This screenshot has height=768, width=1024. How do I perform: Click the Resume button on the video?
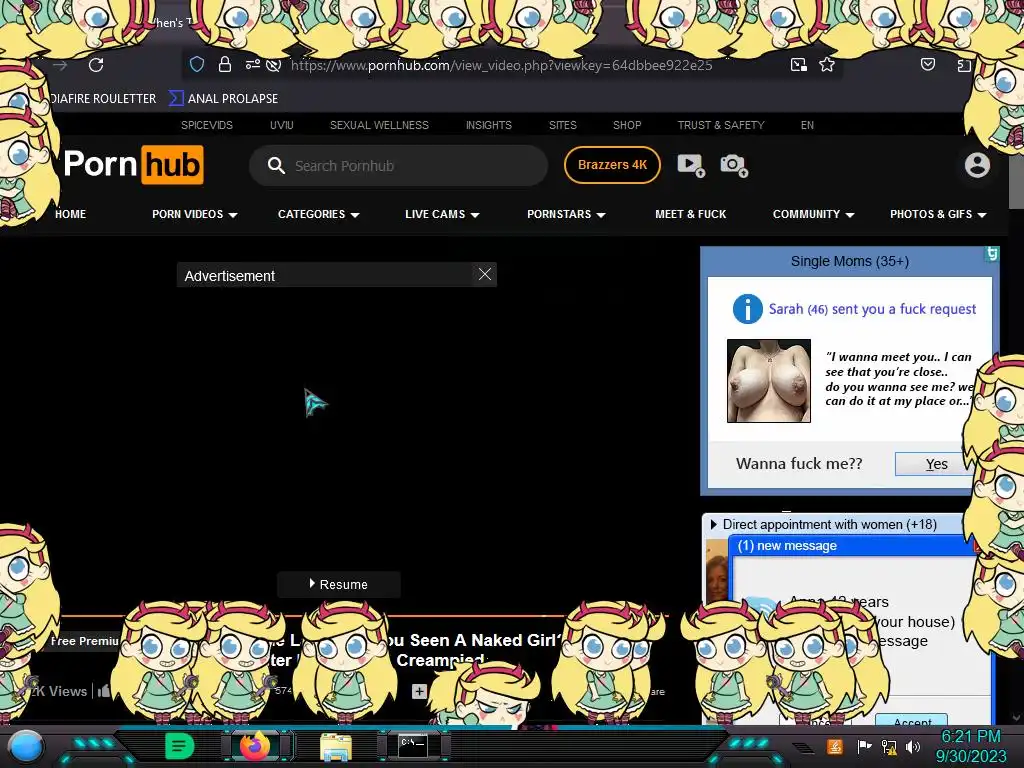338,584
